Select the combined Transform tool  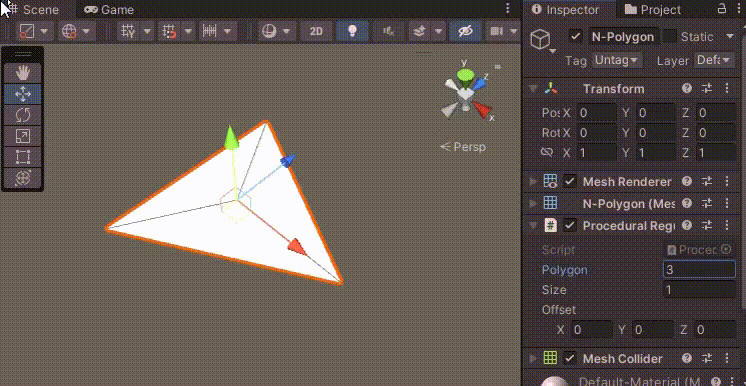pyautogui.click(x=23, y=178)
